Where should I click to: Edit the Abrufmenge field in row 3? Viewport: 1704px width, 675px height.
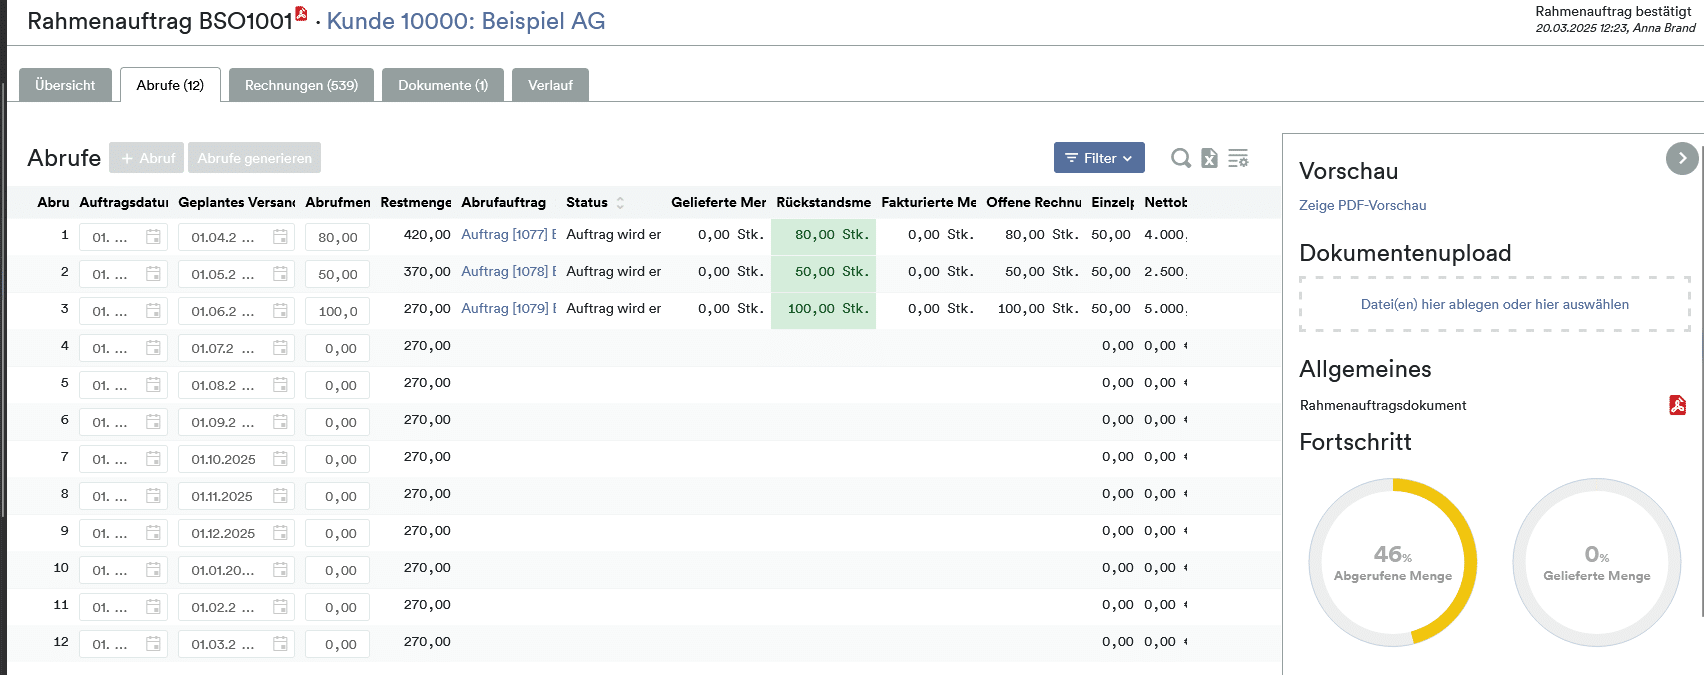coord(338,311)
